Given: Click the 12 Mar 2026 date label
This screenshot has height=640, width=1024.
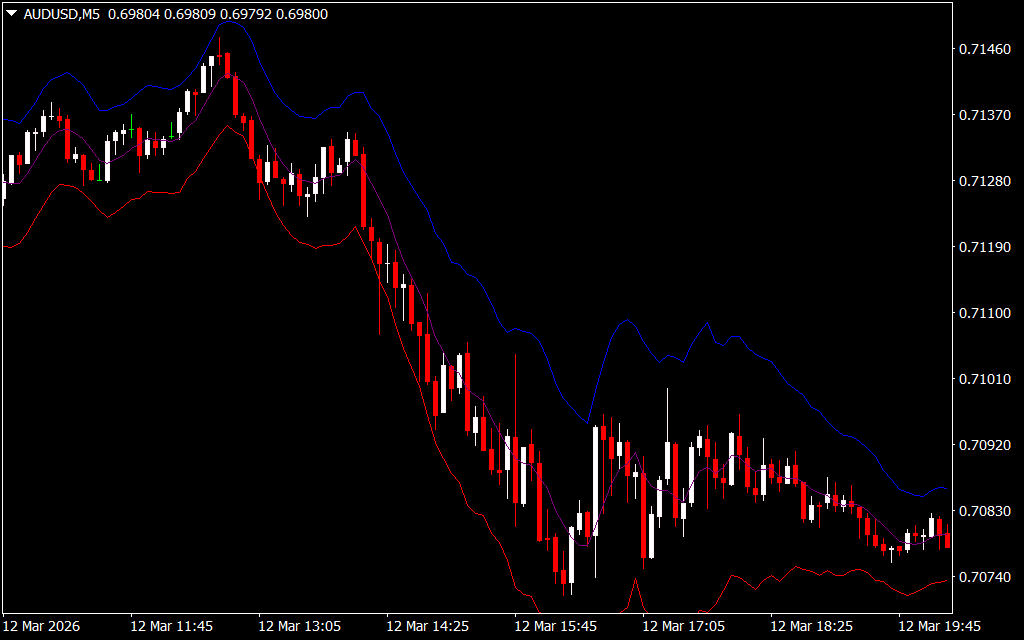Looking at the screenshot, I should click(x=43, y=626).
